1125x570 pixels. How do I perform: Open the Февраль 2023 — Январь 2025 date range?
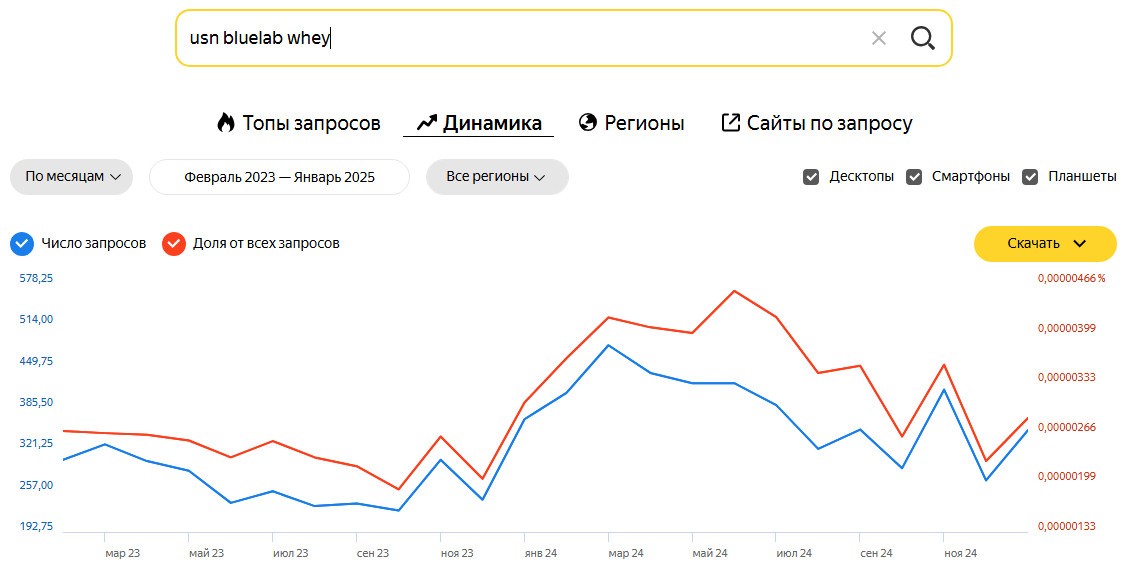pyautogui.click(x=279, y=177)
